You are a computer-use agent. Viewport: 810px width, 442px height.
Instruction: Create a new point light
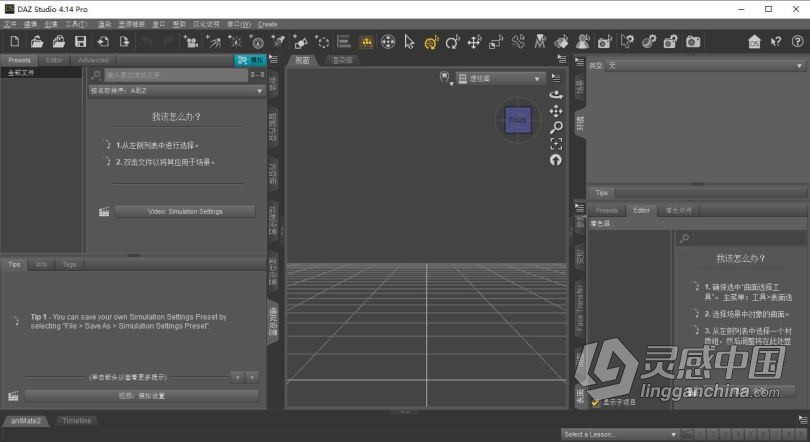coord(234,41)
